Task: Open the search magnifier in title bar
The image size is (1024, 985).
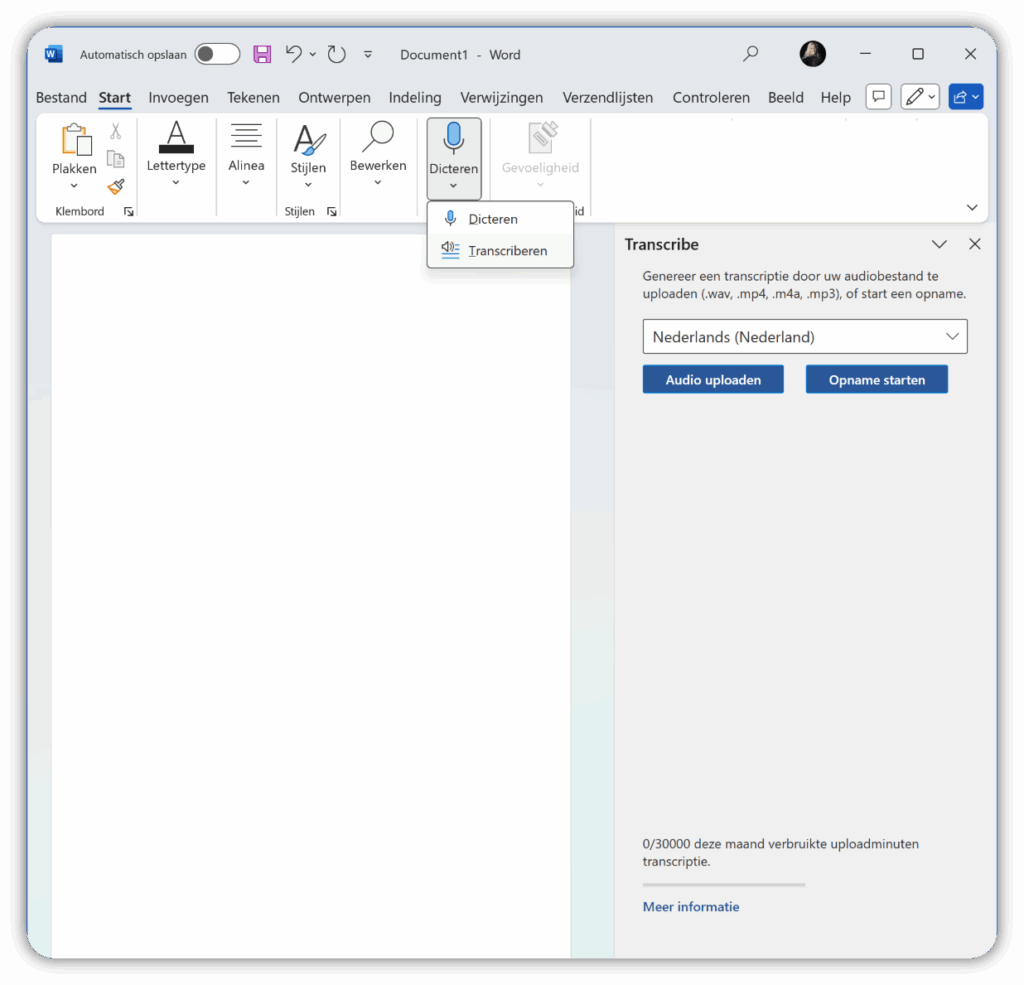Action: coord(750,55)
